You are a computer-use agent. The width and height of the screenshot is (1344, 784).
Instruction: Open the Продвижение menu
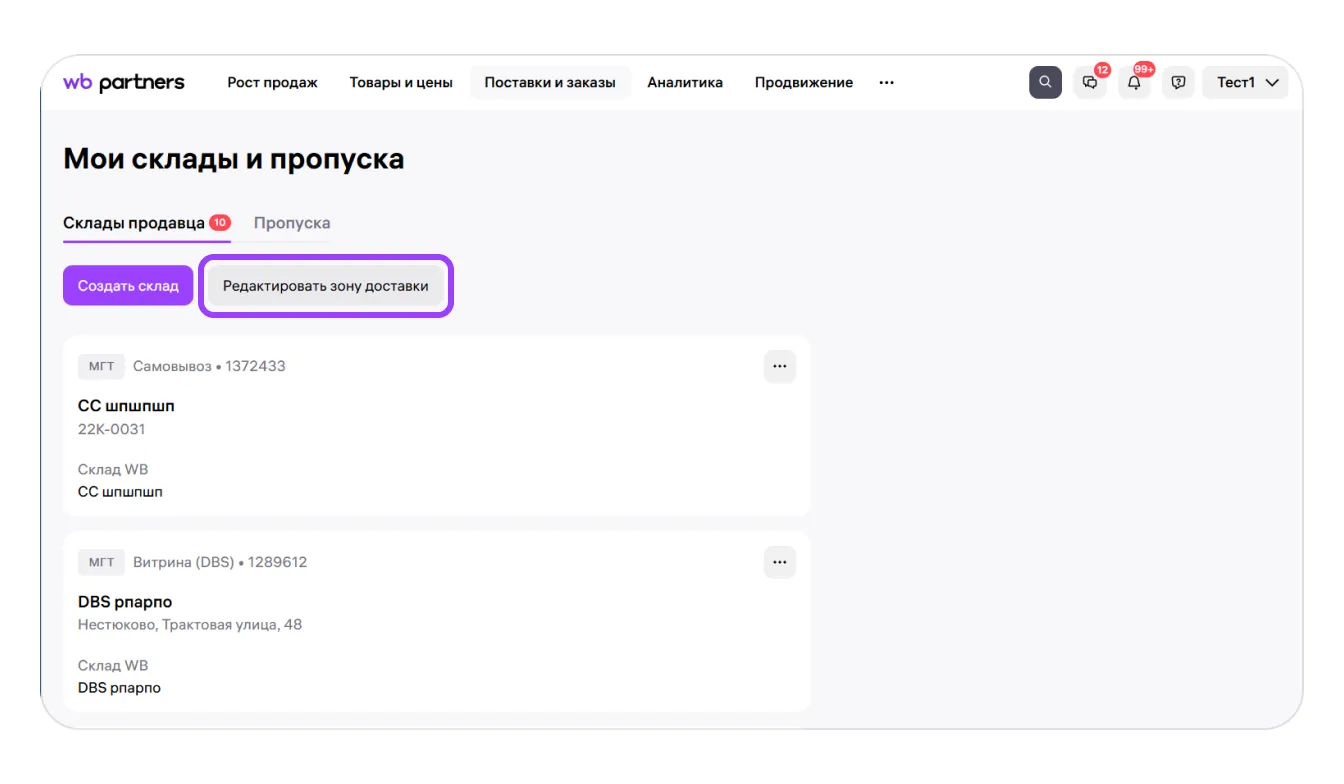click(x=804, y=83)
